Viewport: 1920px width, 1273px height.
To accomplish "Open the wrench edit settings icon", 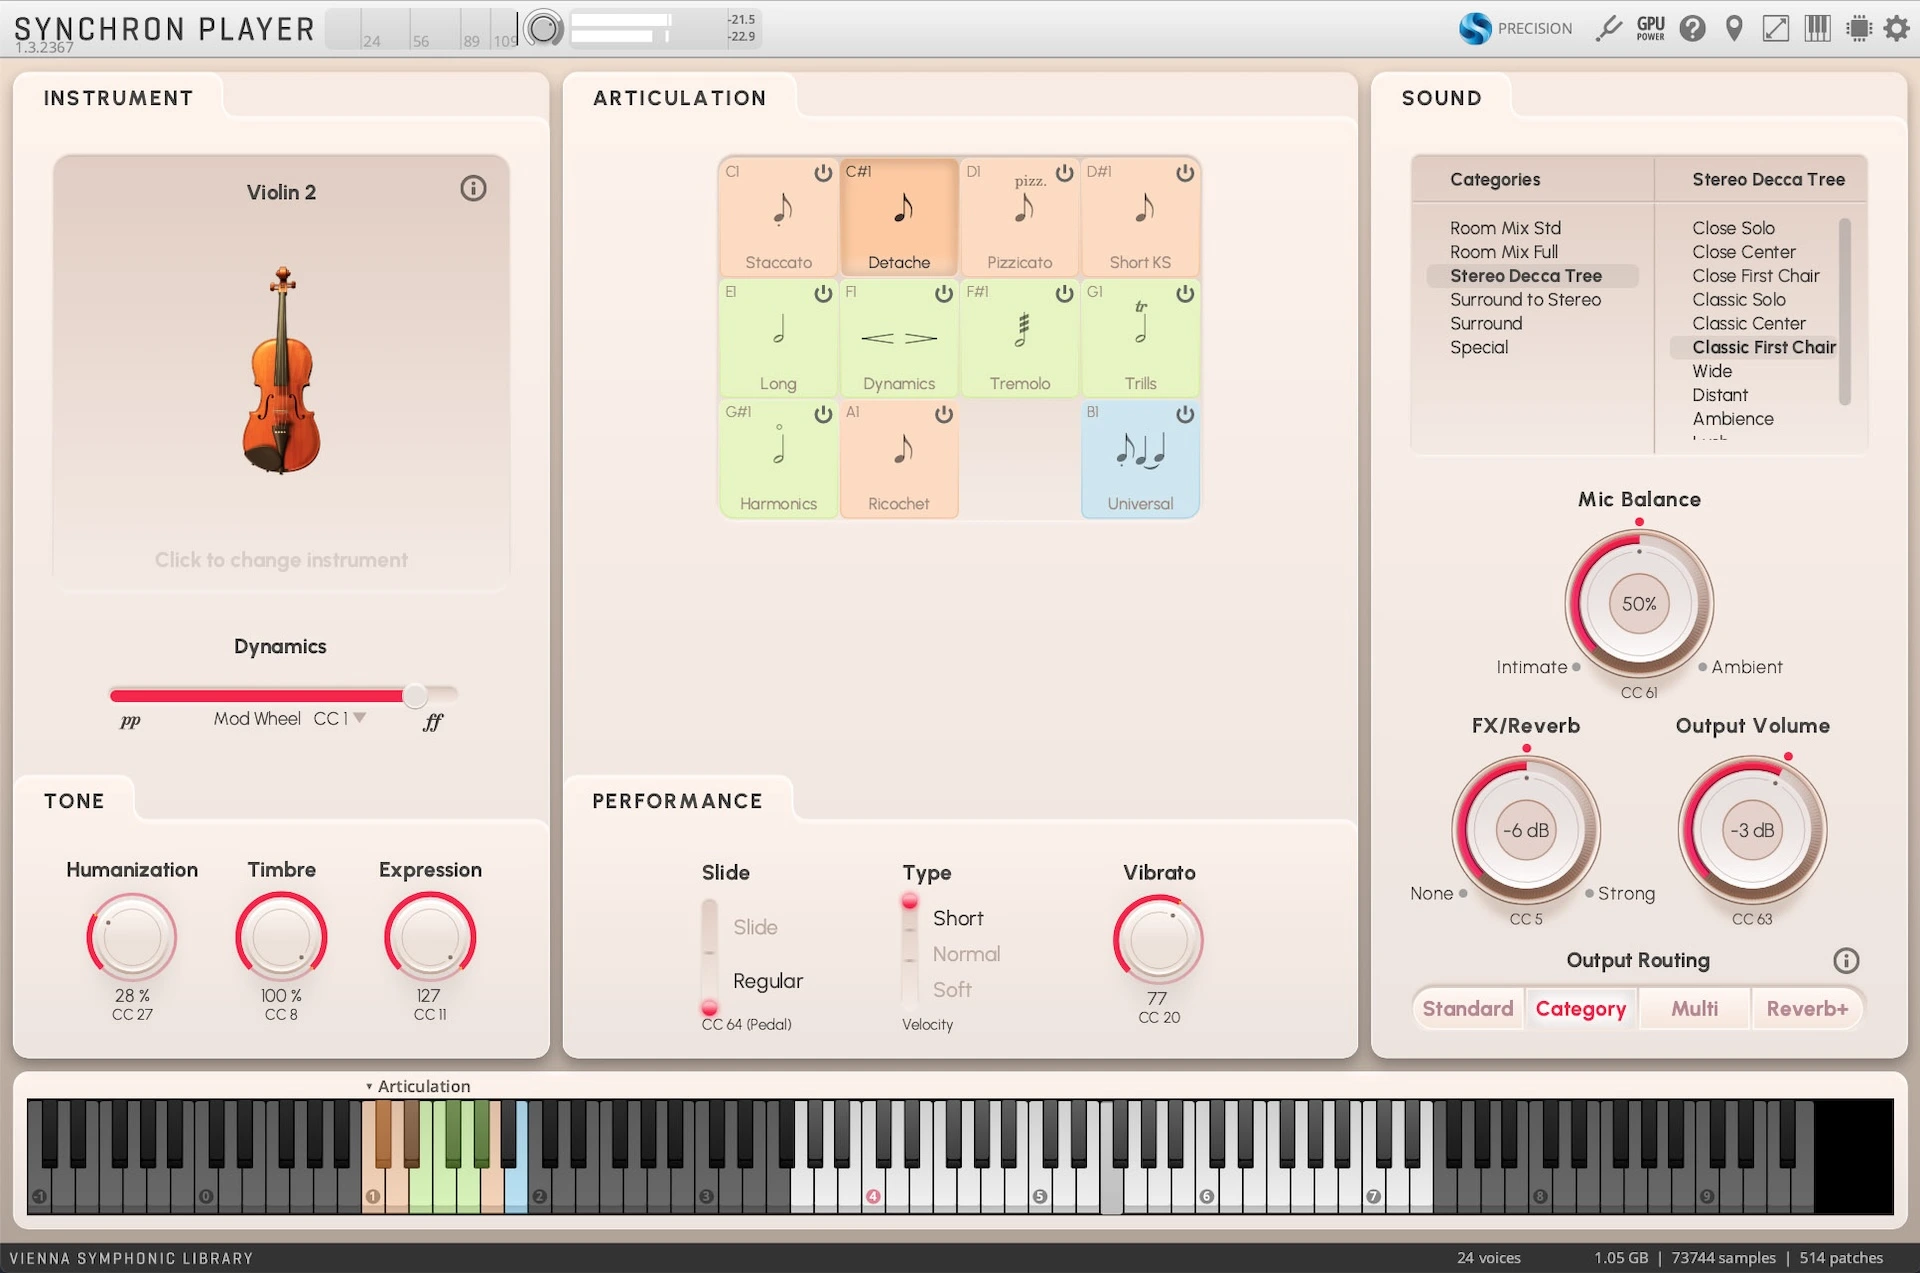I will click(1608, 28).
